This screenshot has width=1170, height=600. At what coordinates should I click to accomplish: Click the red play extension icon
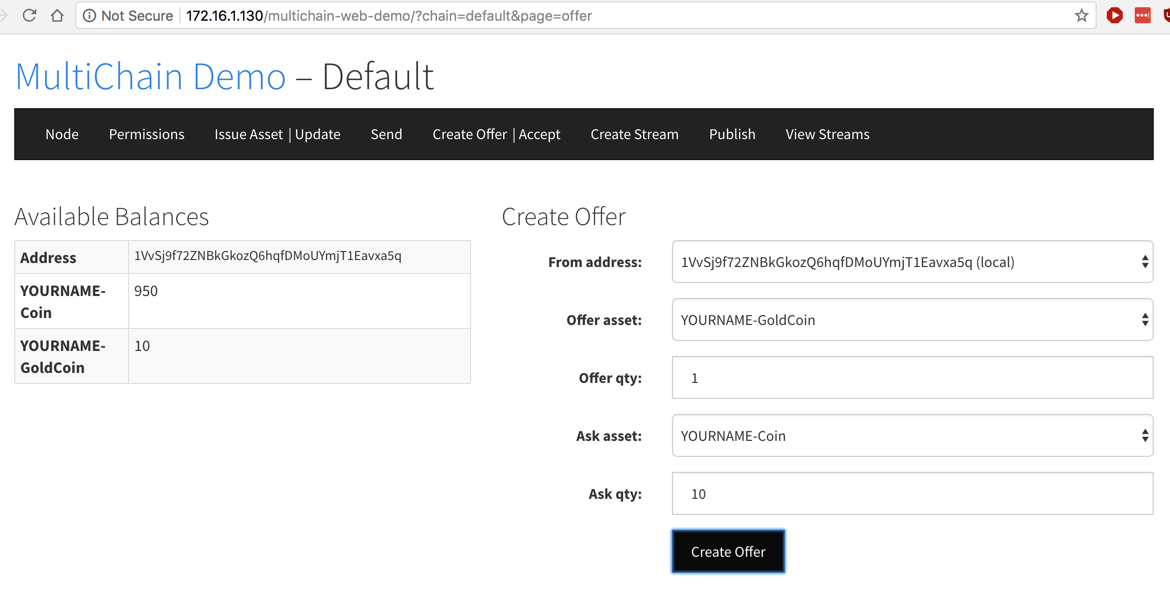(1114, 16)
